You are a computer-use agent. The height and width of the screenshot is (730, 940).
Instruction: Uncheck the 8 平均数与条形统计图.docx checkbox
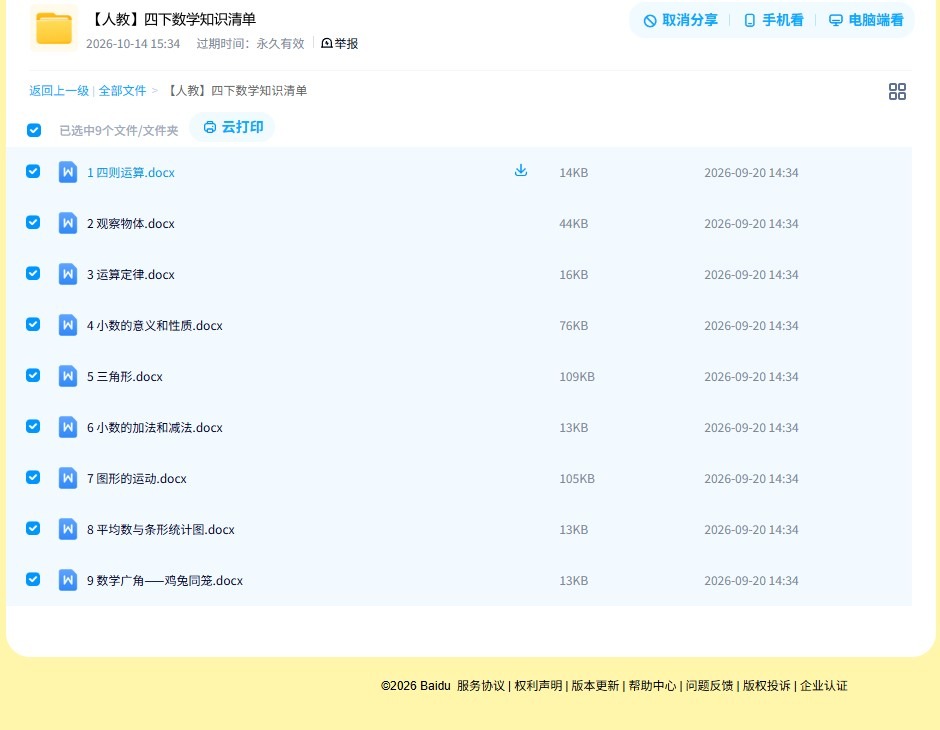point(33,528)
